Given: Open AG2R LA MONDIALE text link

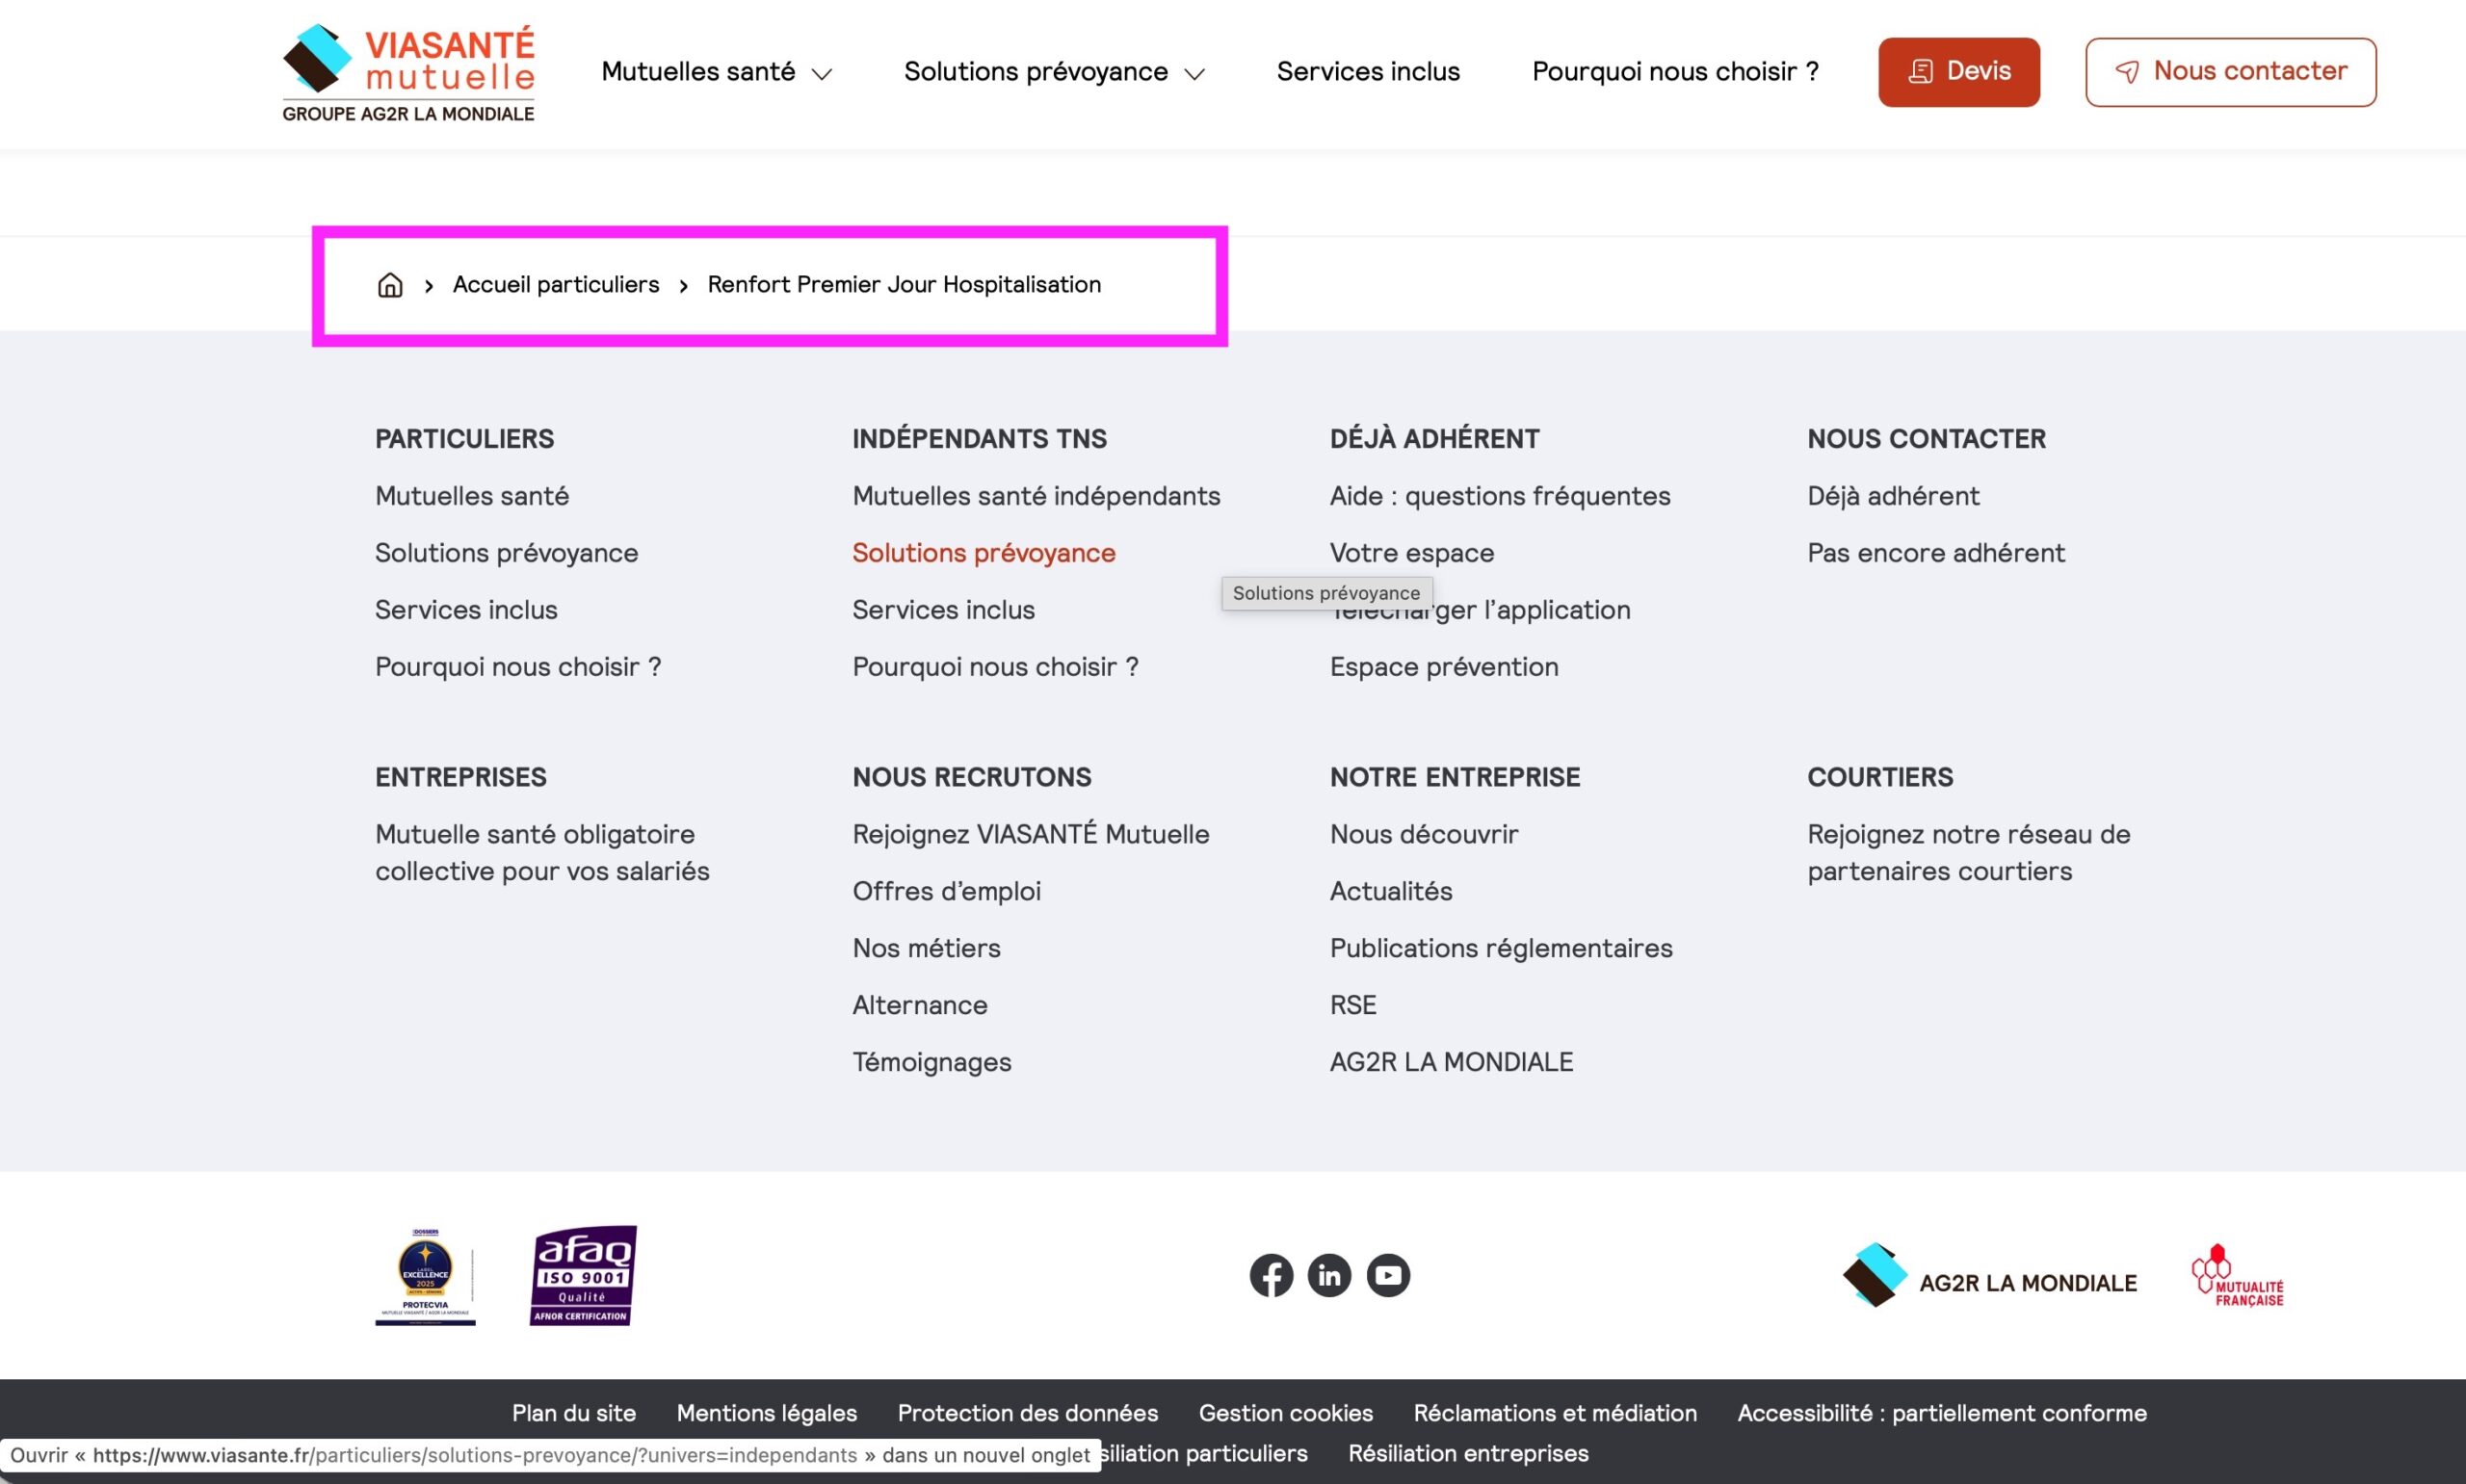Looking at the screenshot, I should tap(1451, 1062).
